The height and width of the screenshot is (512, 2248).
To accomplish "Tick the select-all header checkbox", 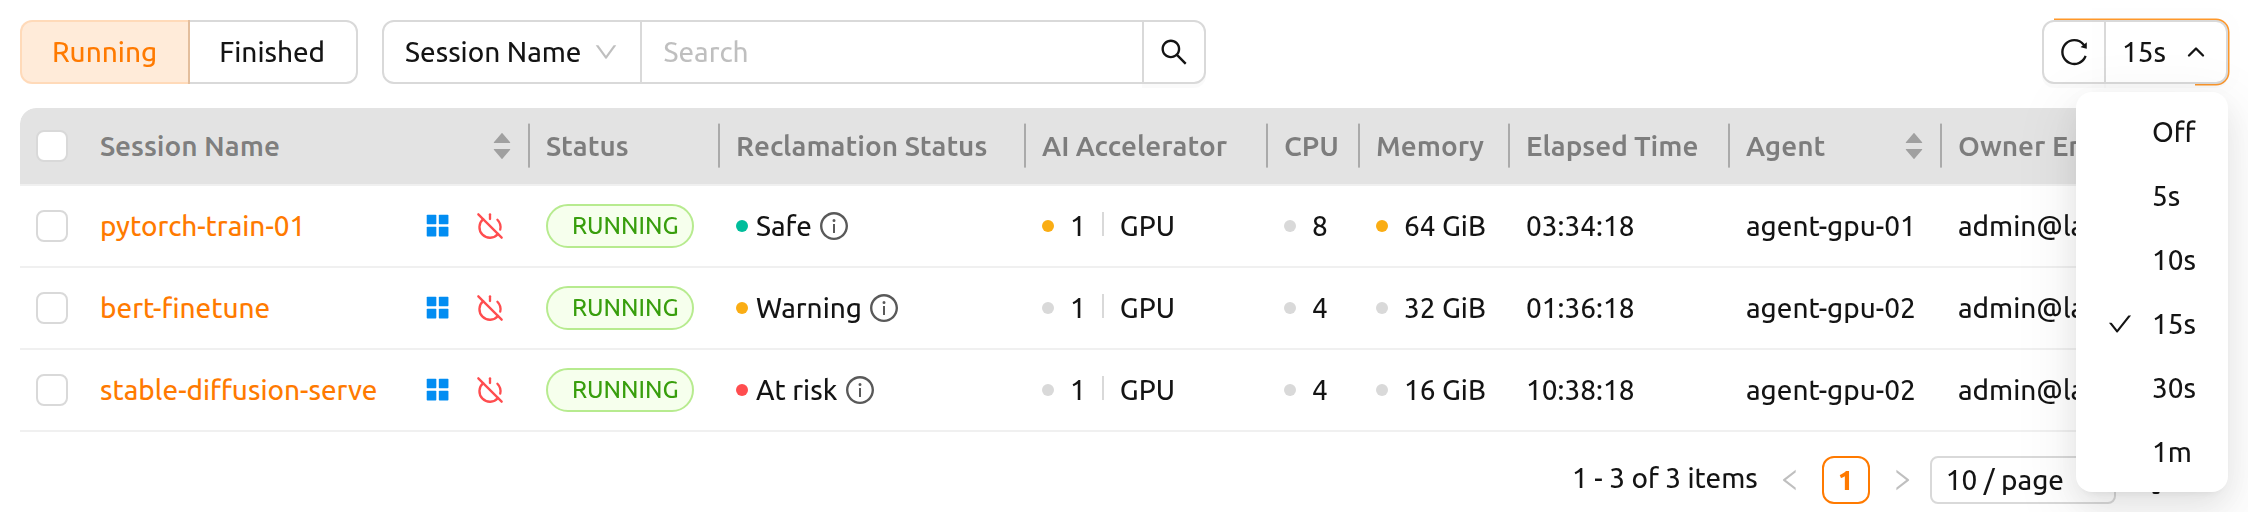I will (x=52, y=146).
